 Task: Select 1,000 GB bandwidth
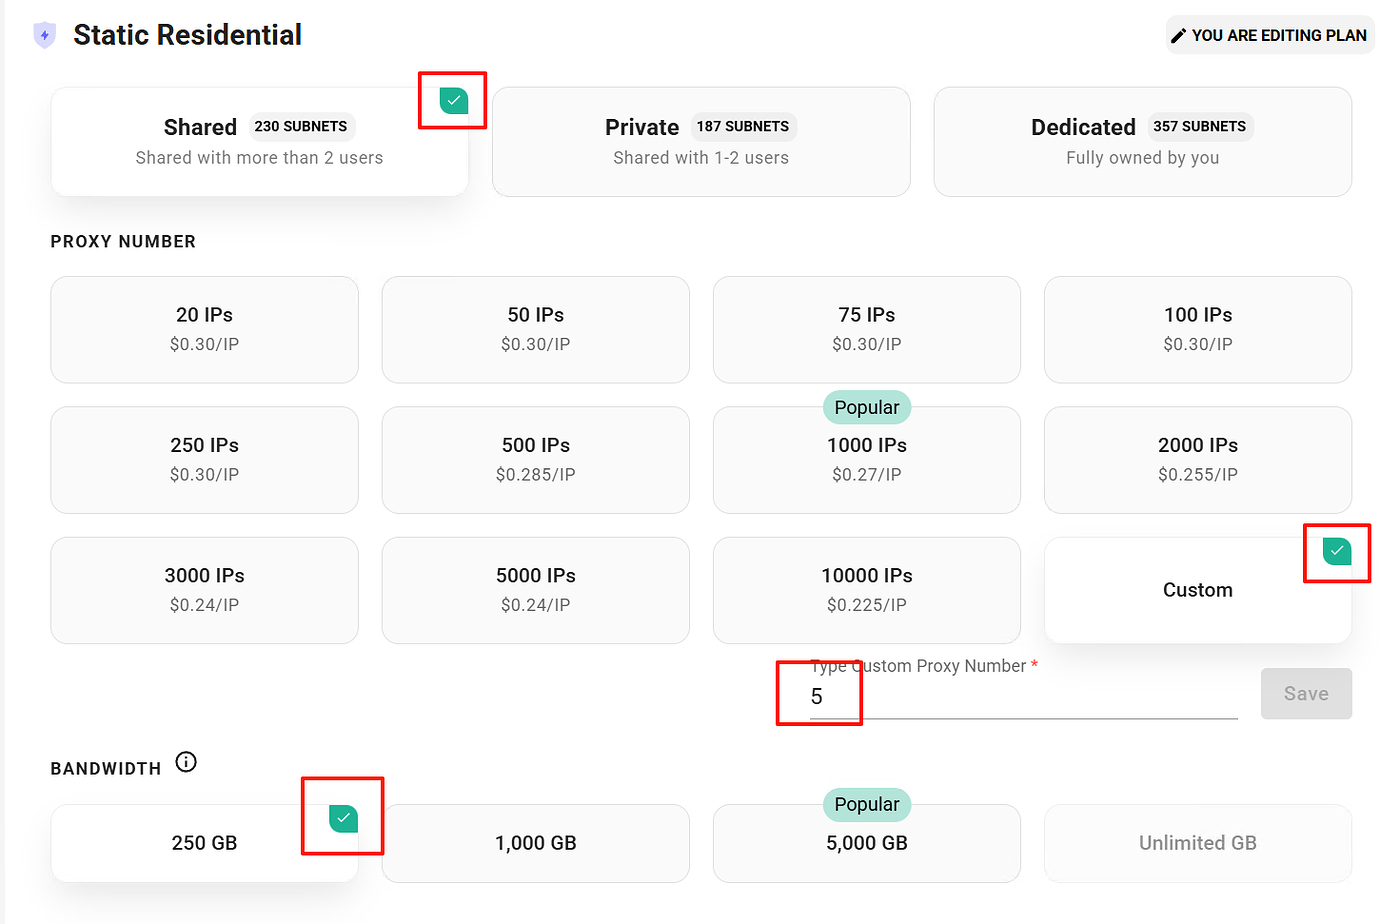[x=535, y=843]
